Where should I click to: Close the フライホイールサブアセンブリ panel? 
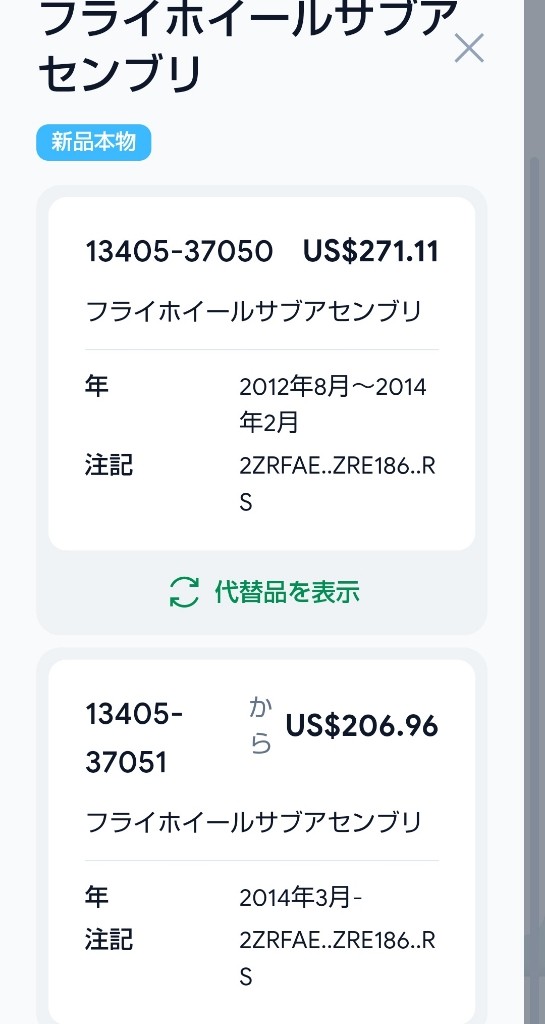469,48
